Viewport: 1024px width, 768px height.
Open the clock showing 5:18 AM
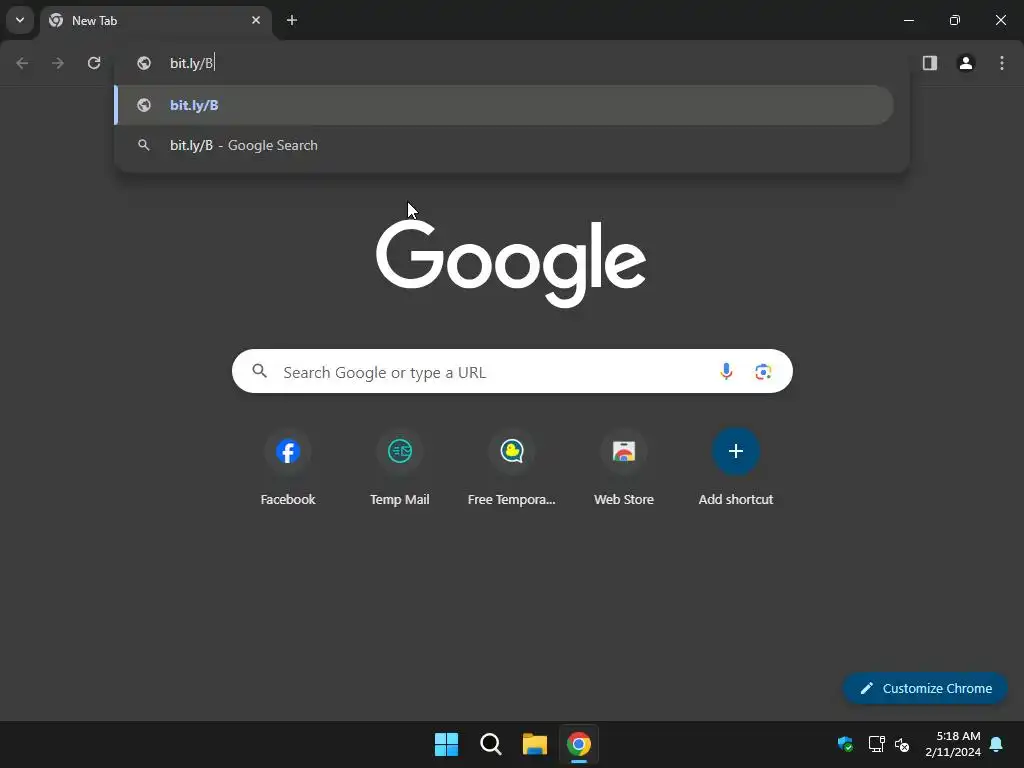point(953,744)
